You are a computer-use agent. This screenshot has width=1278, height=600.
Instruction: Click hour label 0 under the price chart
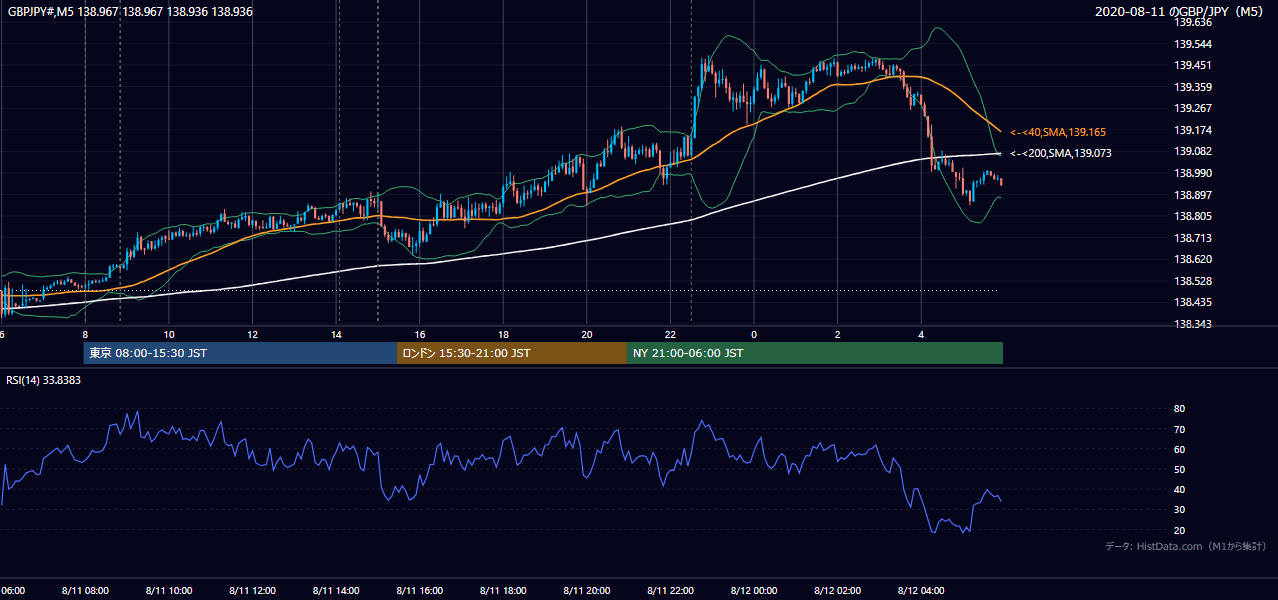point(754,335)
